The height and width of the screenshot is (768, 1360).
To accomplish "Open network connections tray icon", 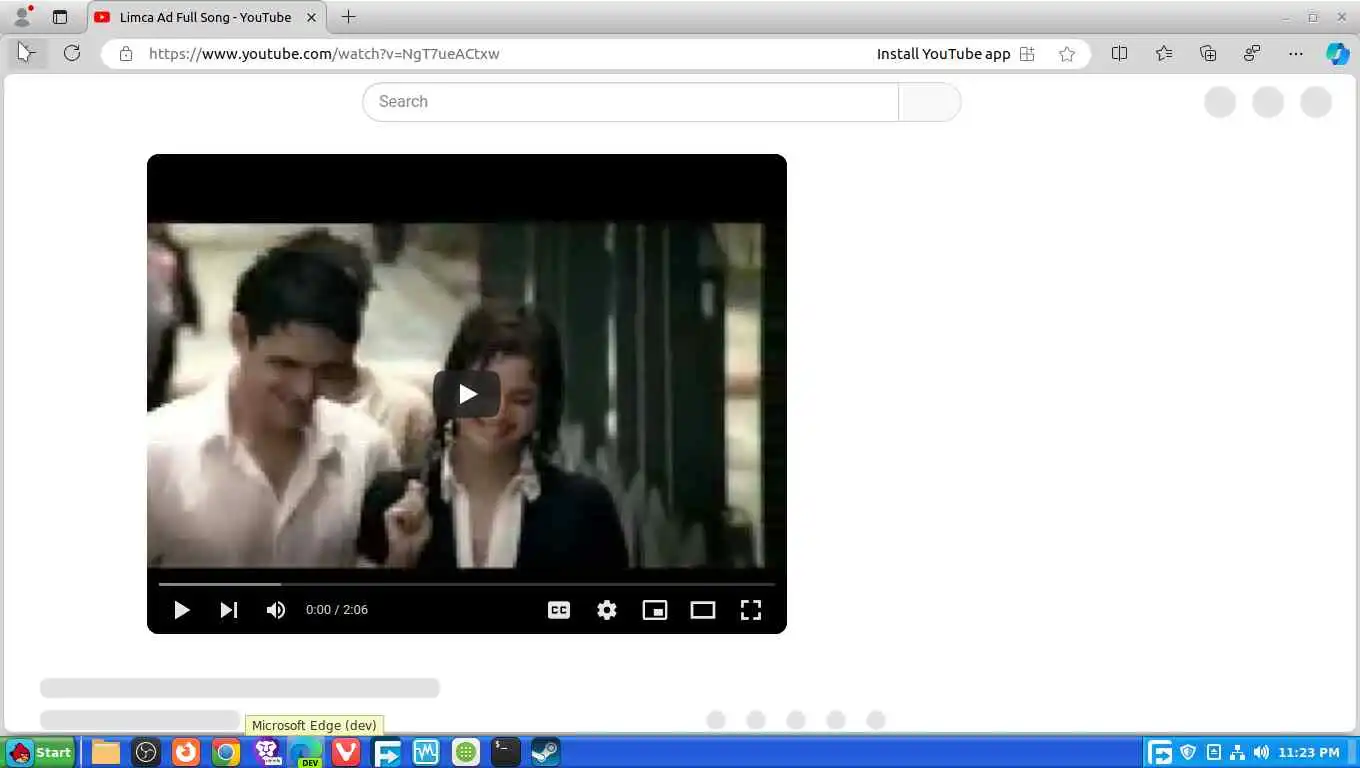I will [x=1238, y=752].
